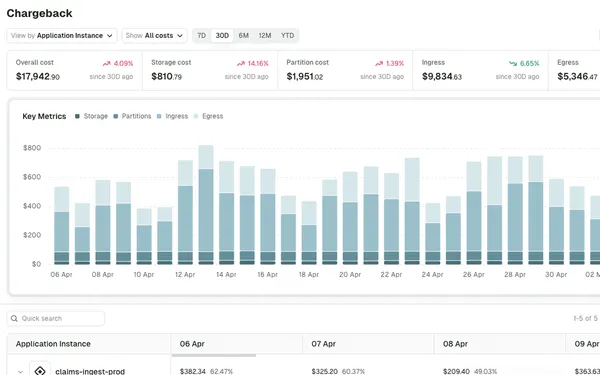
Task: Toggle the Egress legend label
Action: point(212,116)
